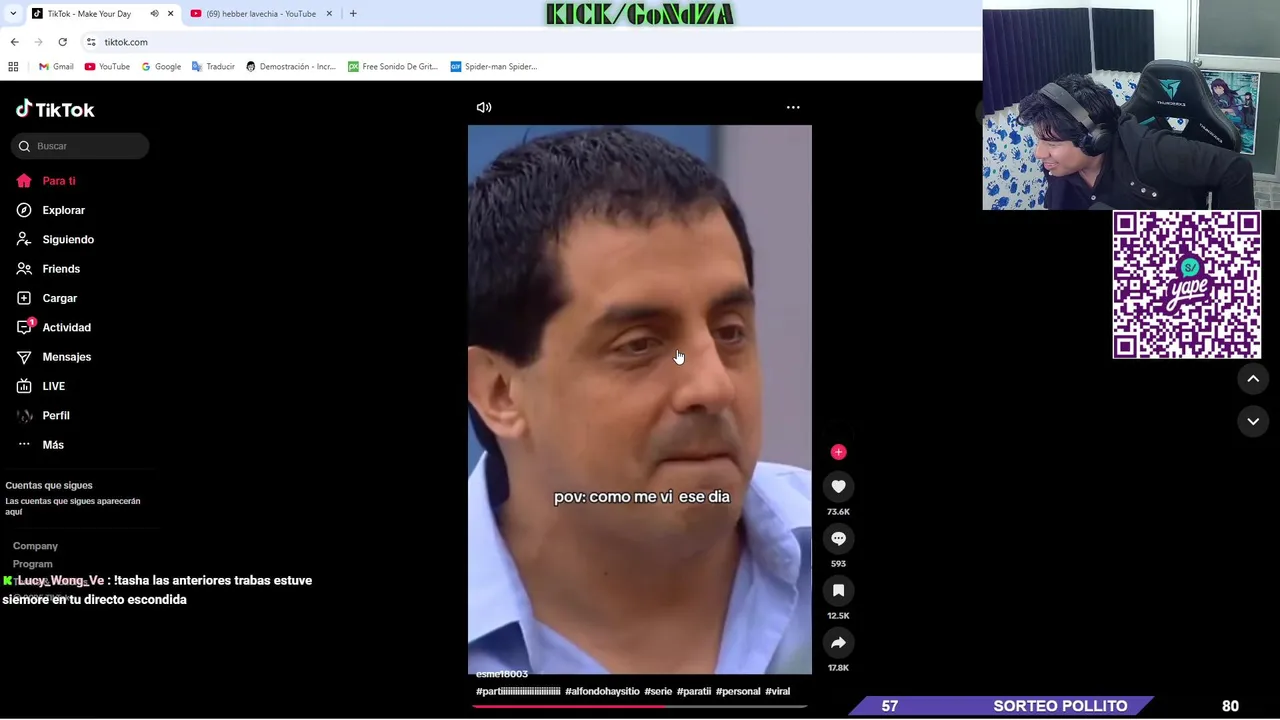Open the Program footer link
This screenshot has height=720, width=1280.
pos(32,564)
